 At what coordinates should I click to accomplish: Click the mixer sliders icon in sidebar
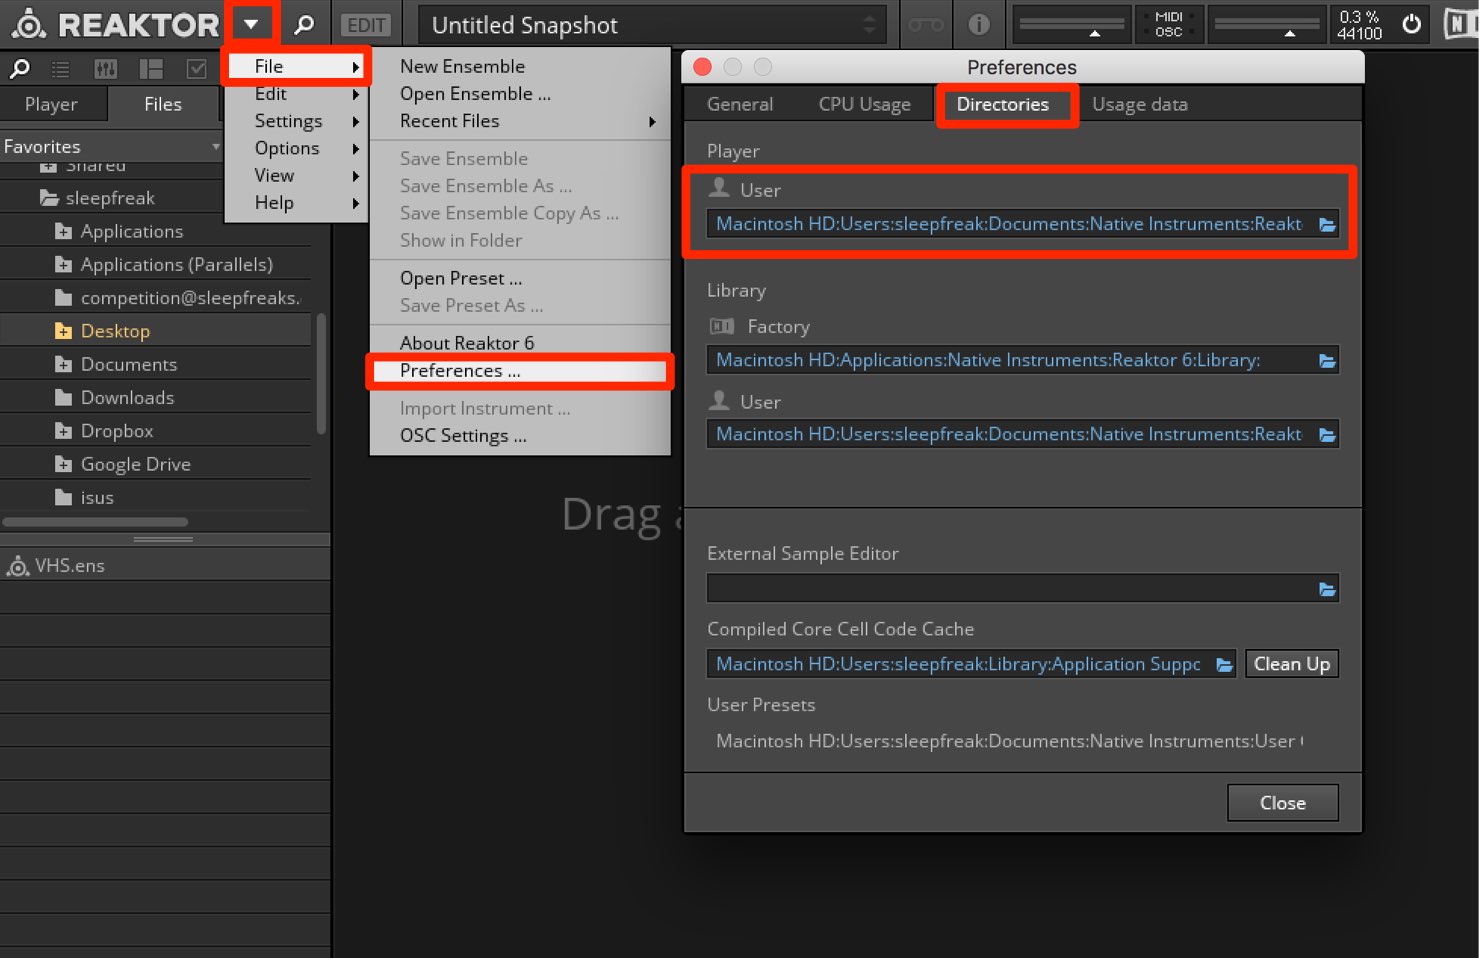105,68
